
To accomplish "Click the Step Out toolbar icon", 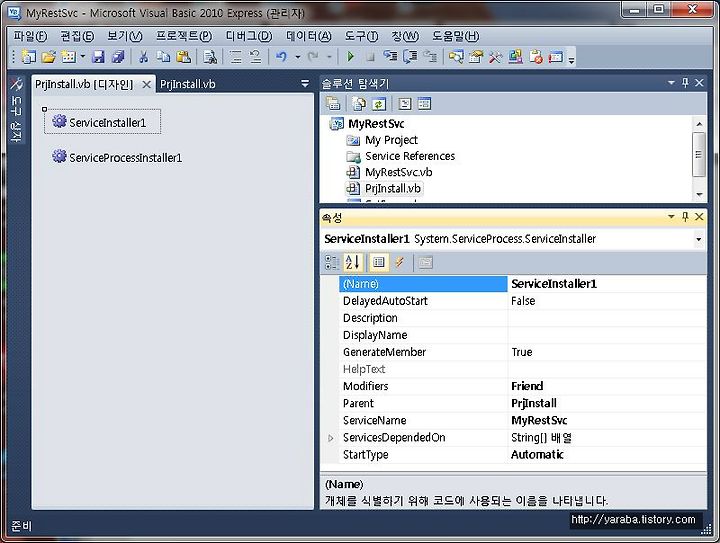I will 430,57.
